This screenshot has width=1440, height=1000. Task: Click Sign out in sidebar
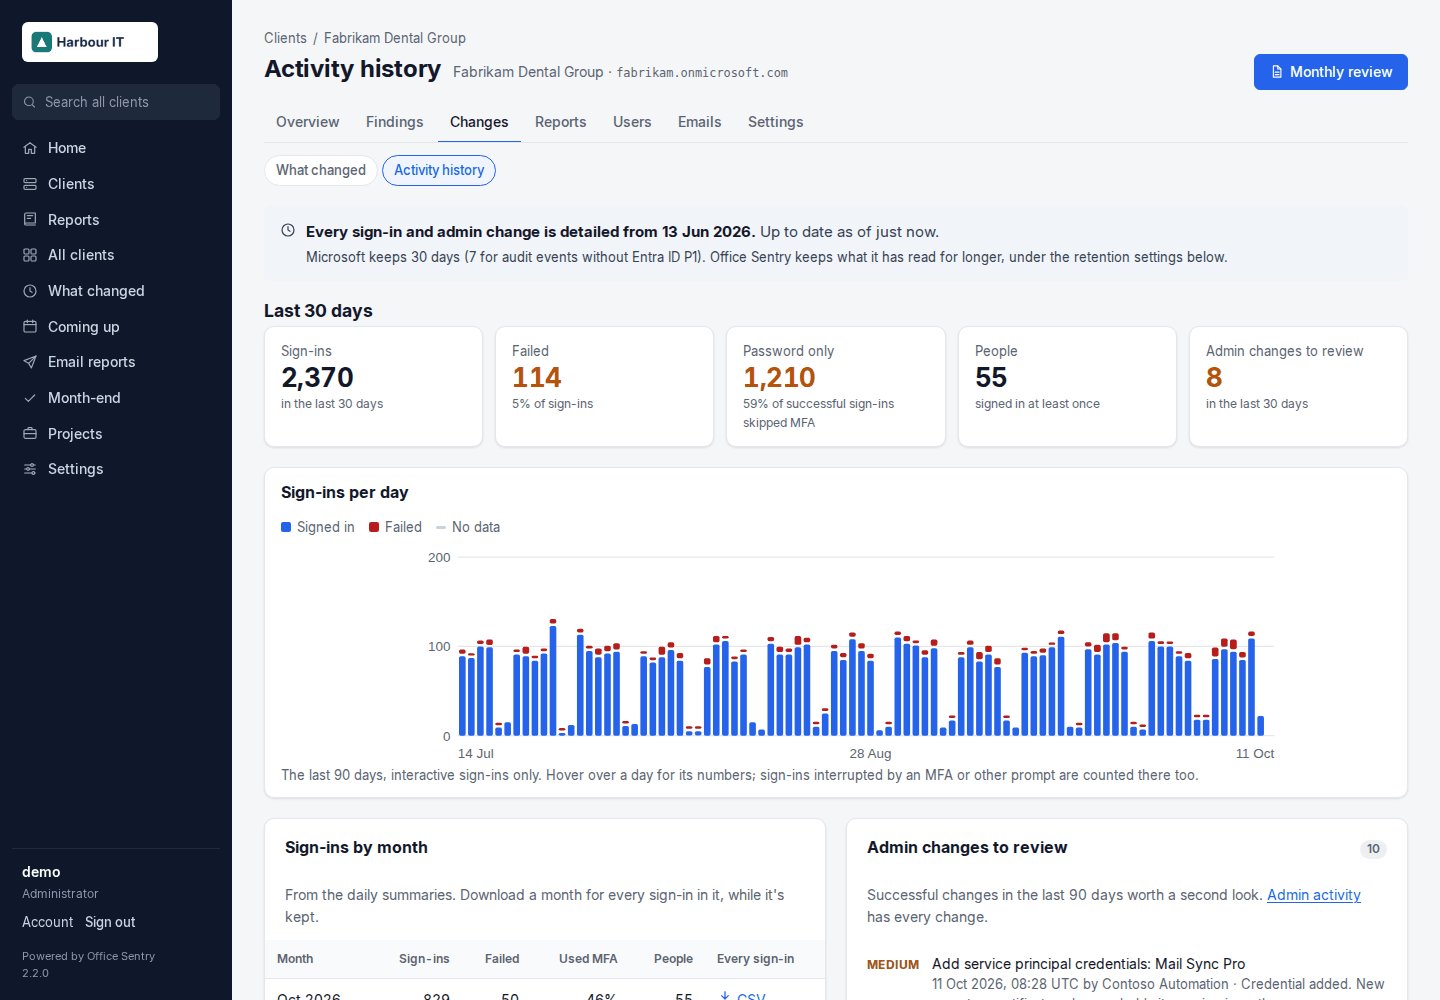tap(110, 922)
